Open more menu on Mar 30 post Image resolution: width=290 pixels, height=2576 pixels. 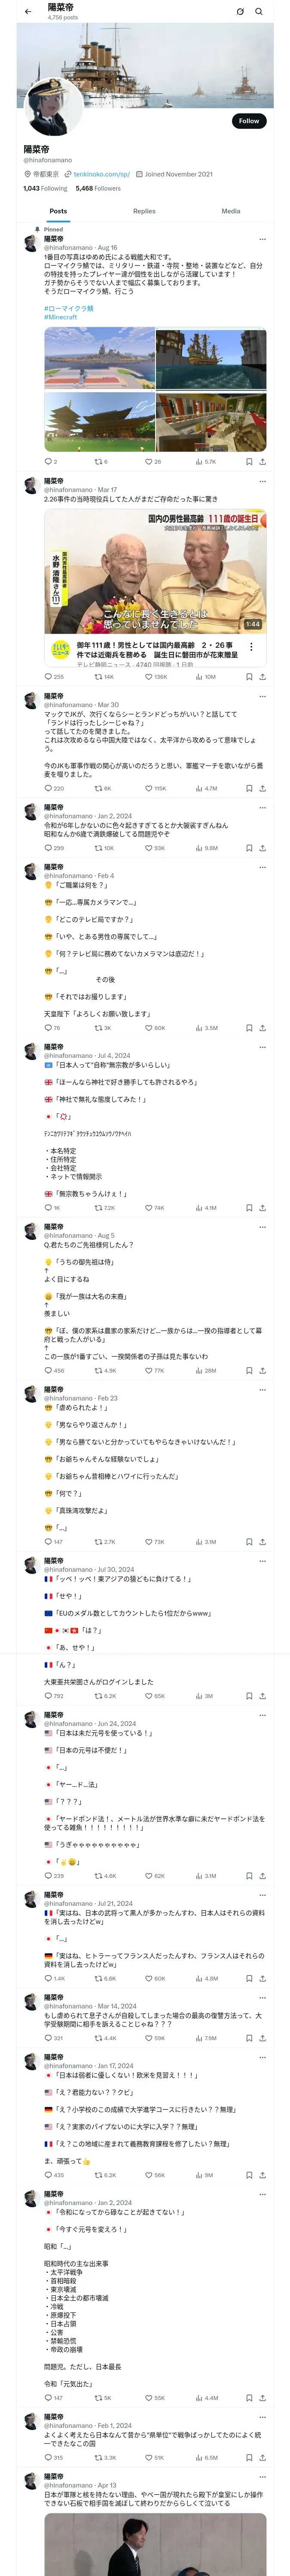point(263,695)
